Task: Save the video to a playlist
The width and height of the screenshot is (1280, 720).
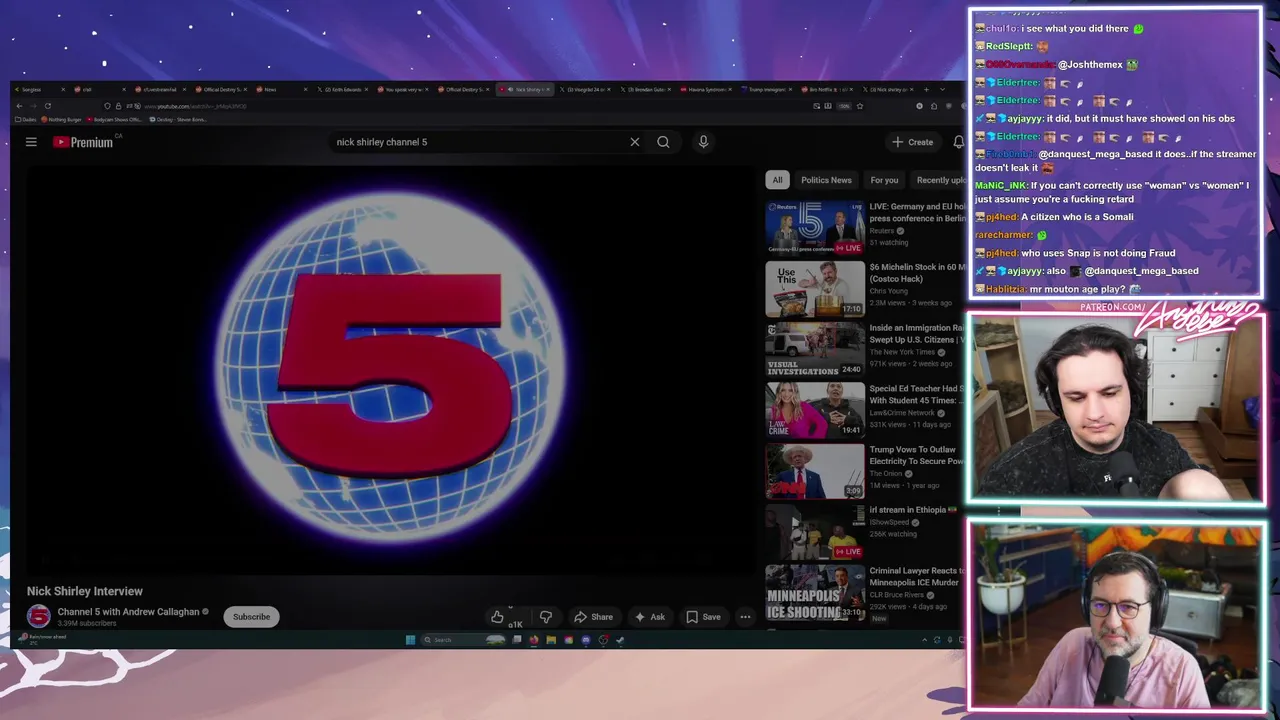Action: (x=703, y=617)
